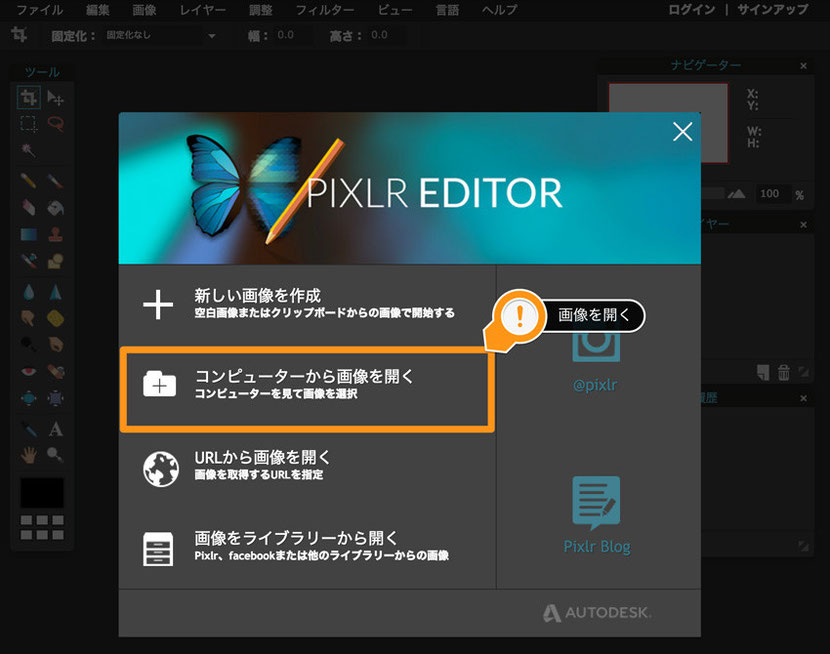Open the @pixlr Instagram link
830x654 pixels.
[x=596, y=357]
